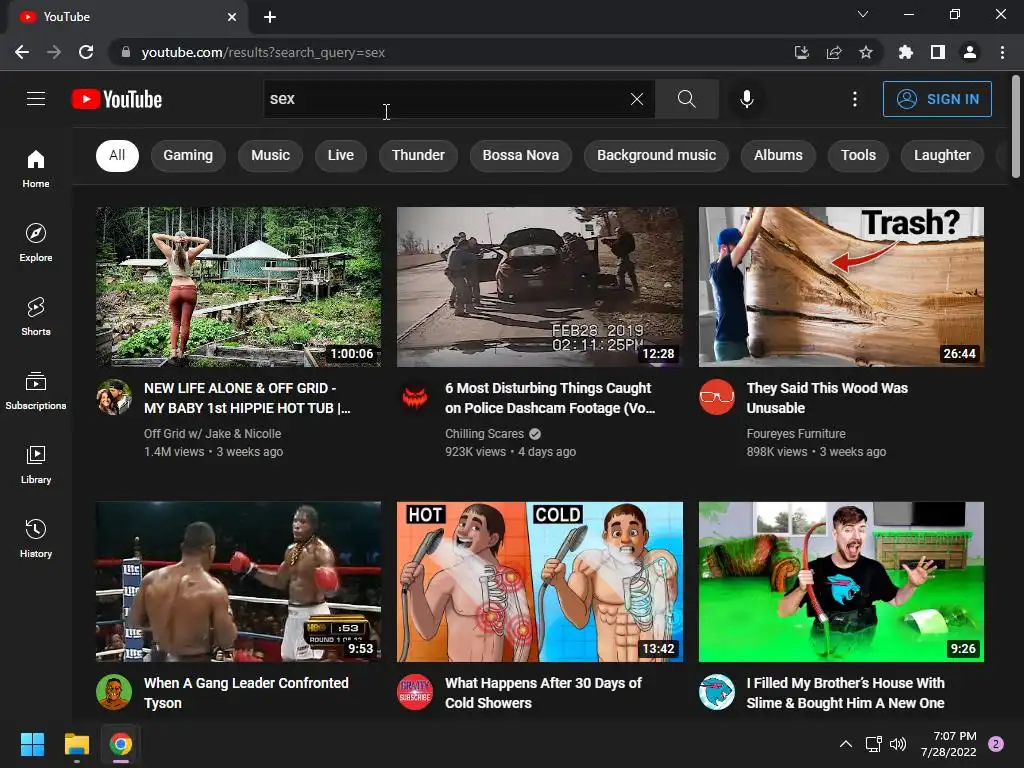Screen dimensions: 1024x768
Task: Select the All filter chip
Action: (x=117, y=155)
